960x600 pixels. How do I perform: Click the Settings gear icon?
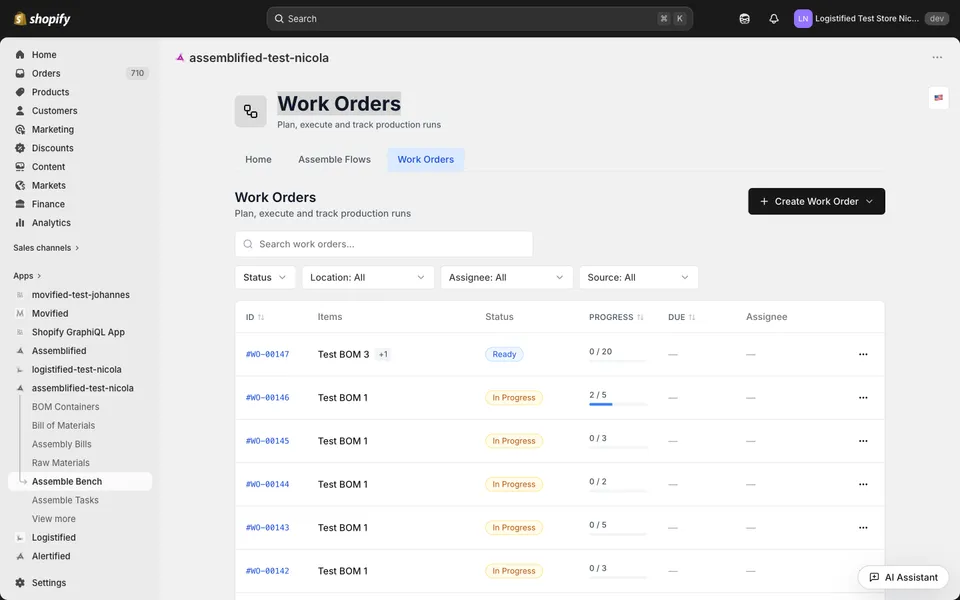20,583
